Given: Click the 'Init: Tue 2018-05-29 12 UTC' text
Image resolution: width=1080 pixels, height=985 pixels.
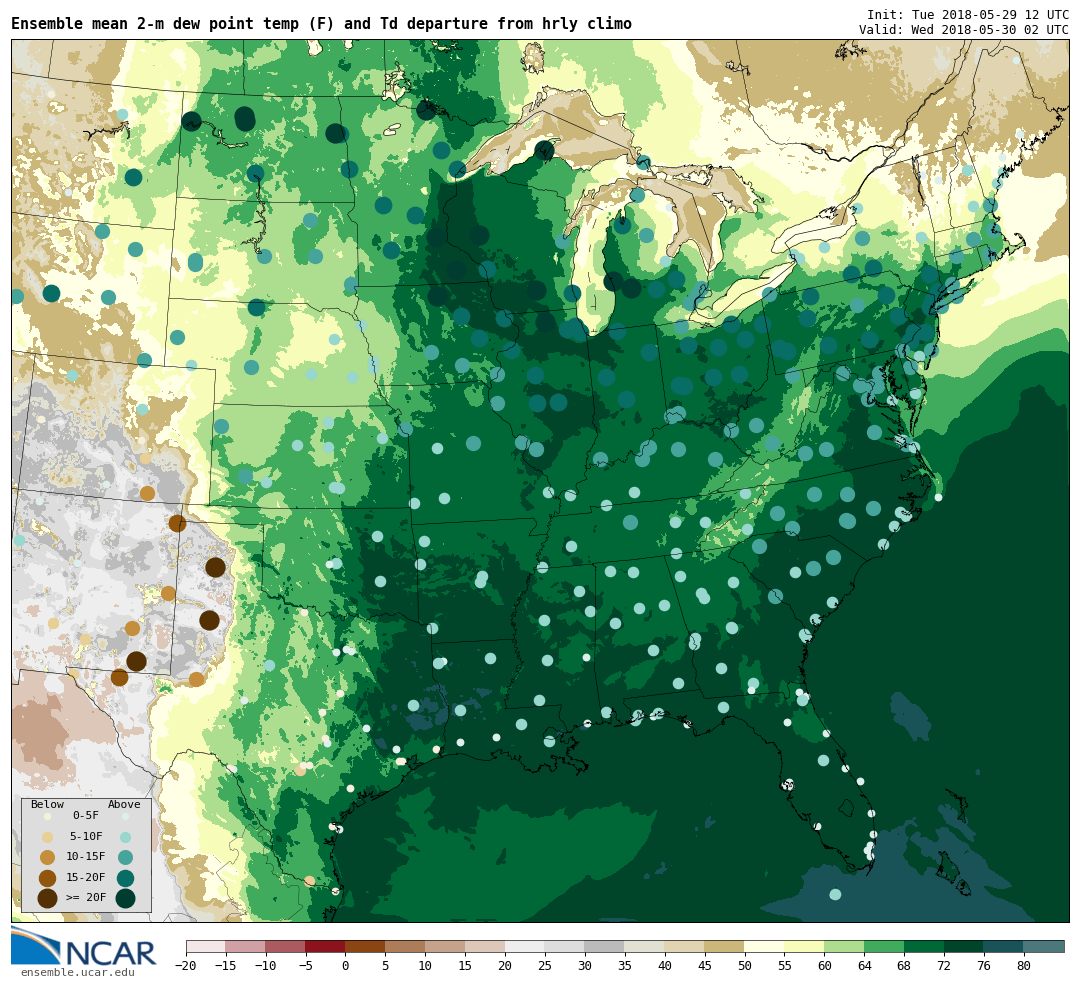Looking at the screenshot, I should [967, 15].
